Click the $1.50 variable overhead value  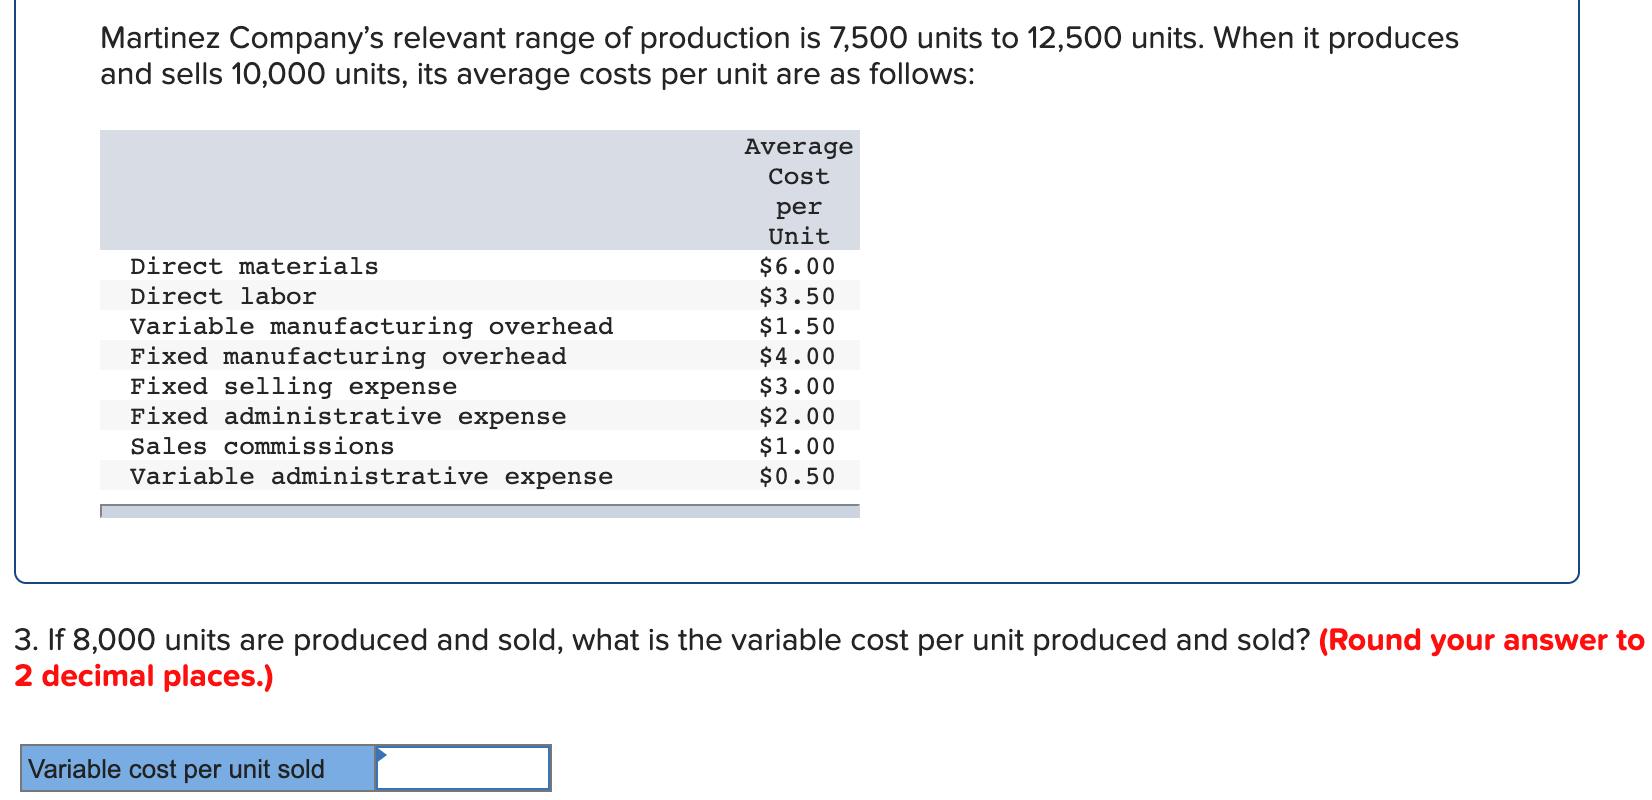(x=797, y=326)
